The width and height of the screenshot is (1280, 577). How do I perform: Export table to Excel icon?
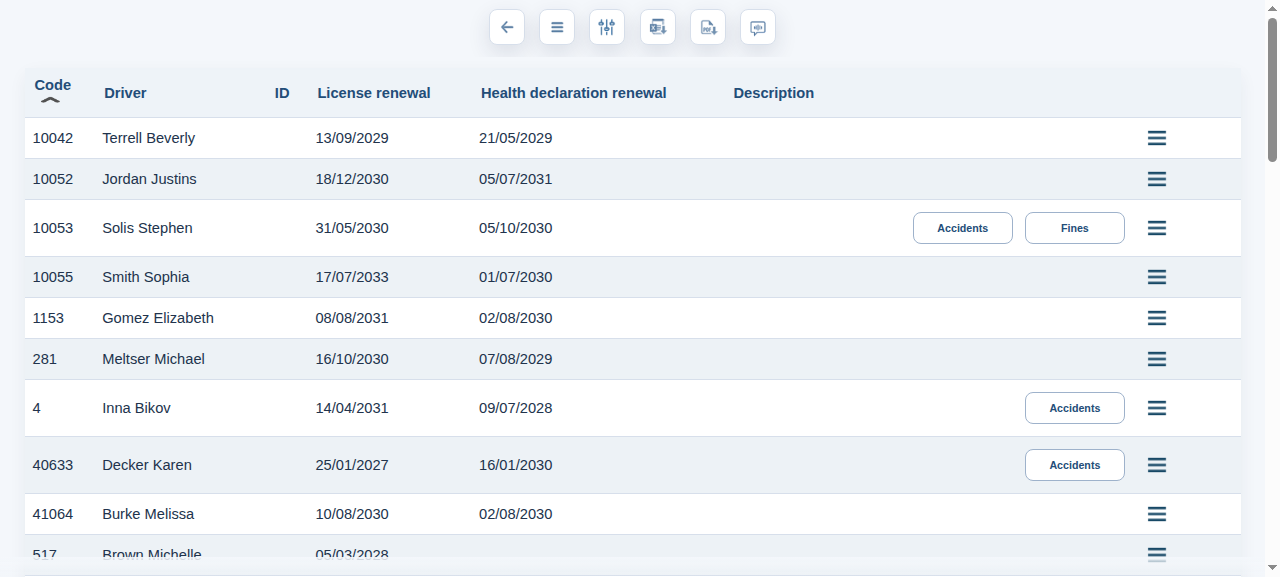(658, 27)
